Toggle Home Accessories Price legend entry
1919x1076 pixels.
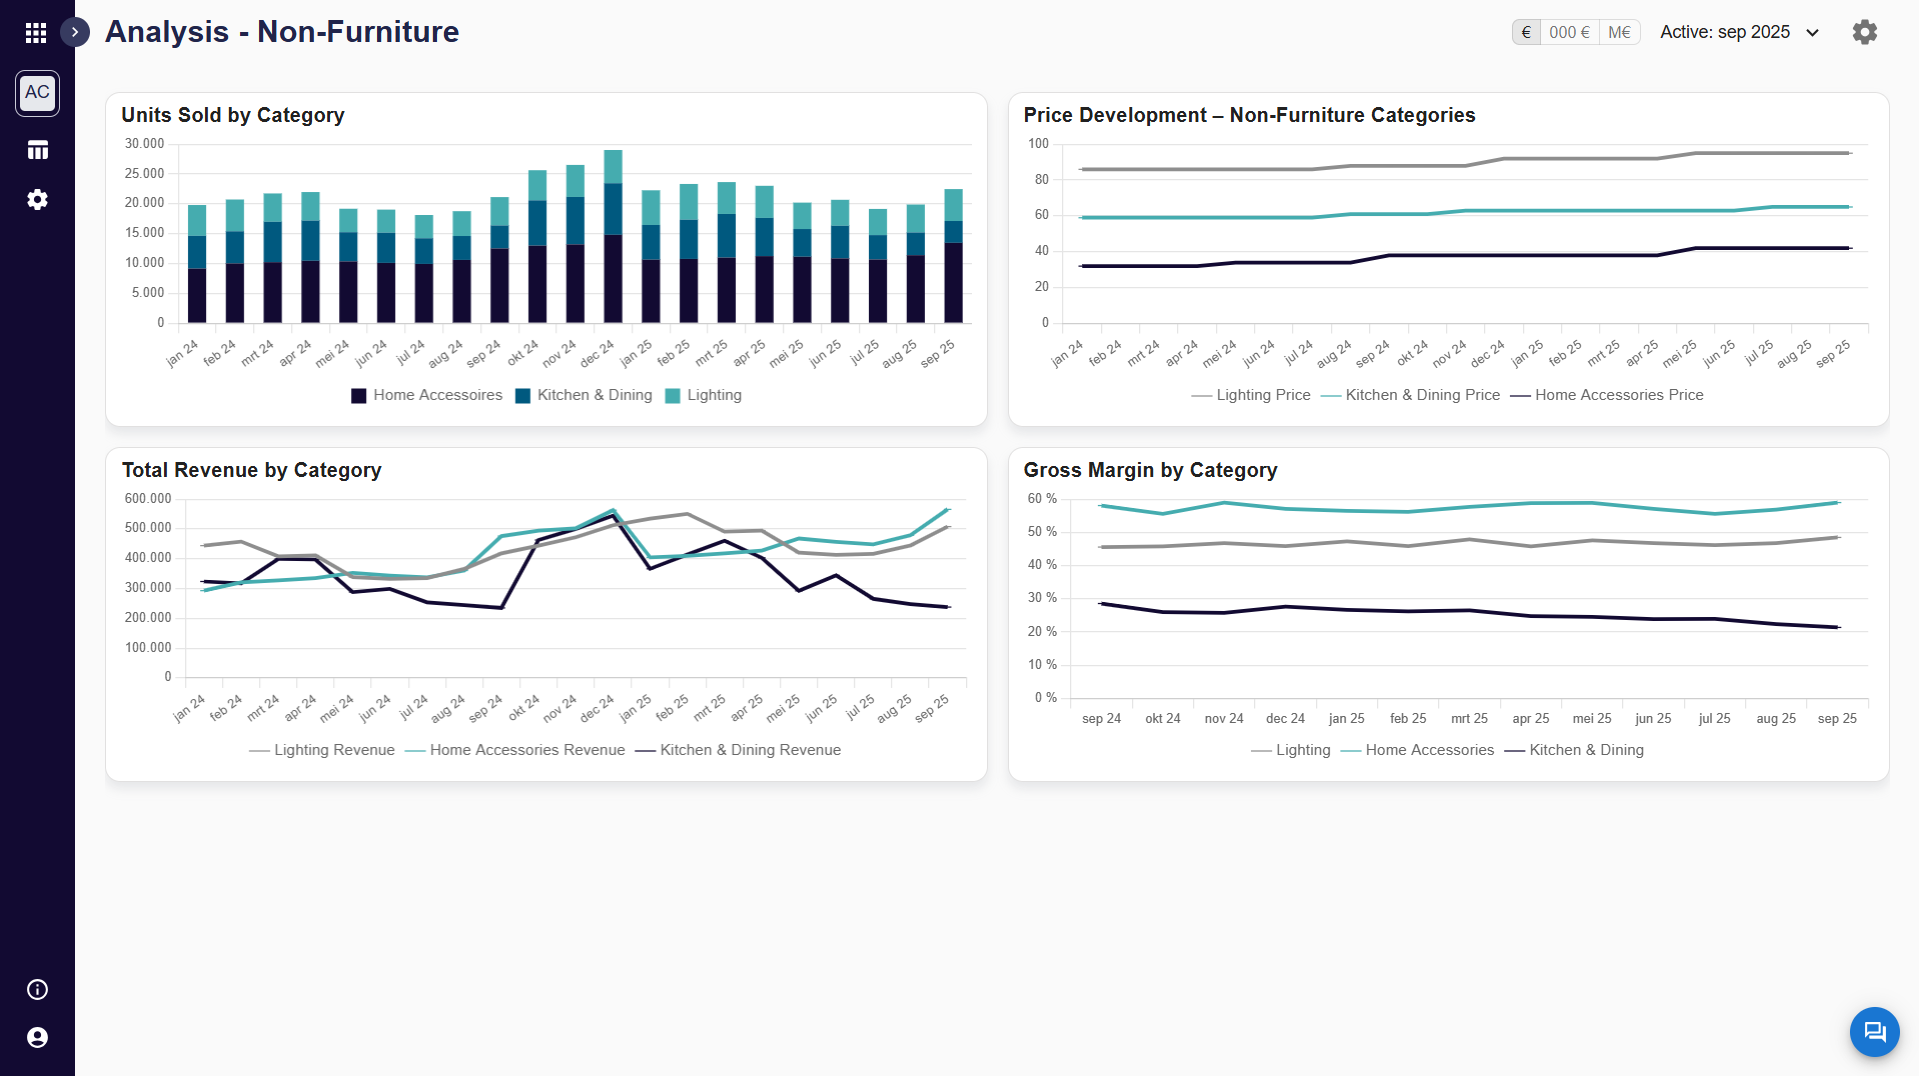click(x=1607, y=395)
